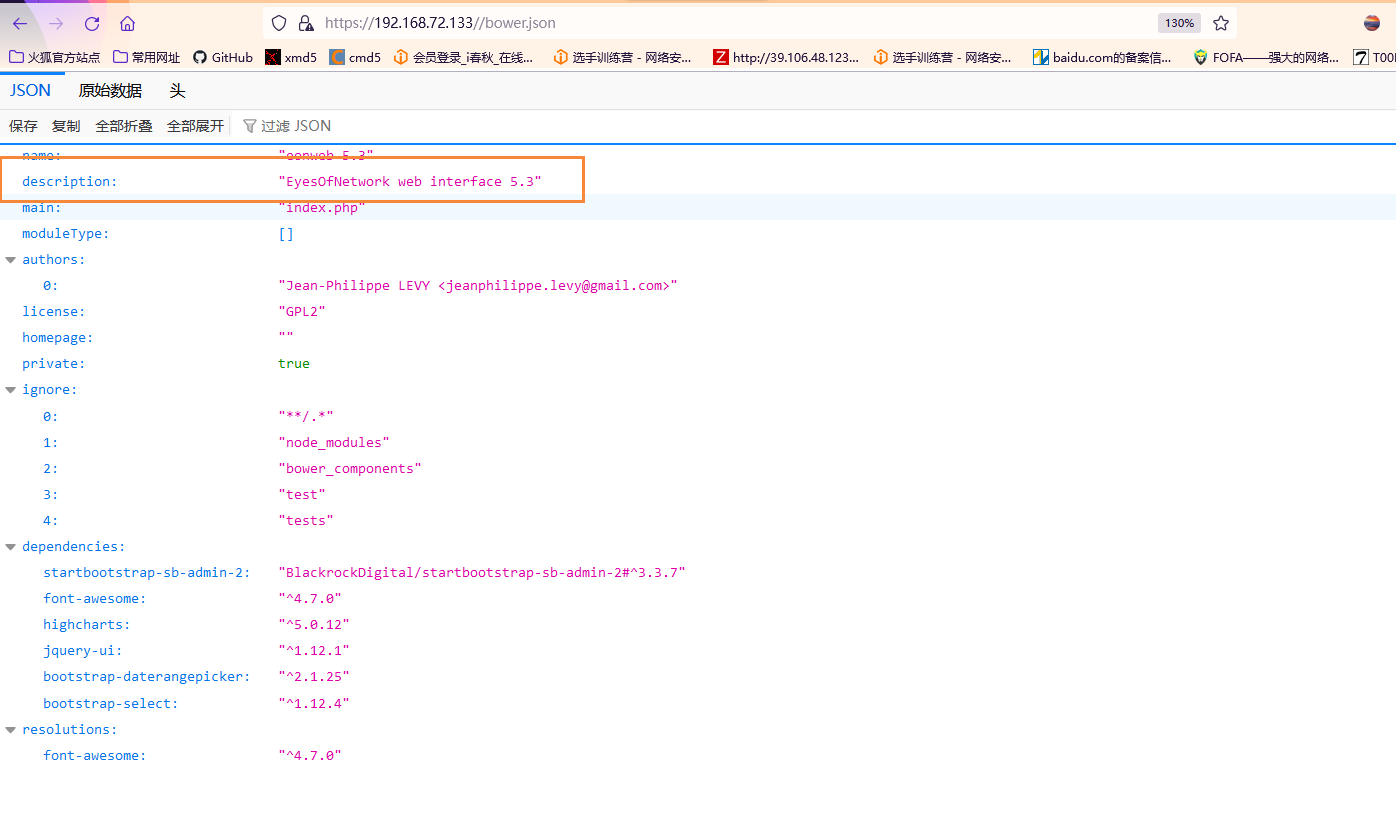The height and width of the screenshot is (832, 1396).
Task: Click the 复制 copy button
Action: [x=66, y=126]
